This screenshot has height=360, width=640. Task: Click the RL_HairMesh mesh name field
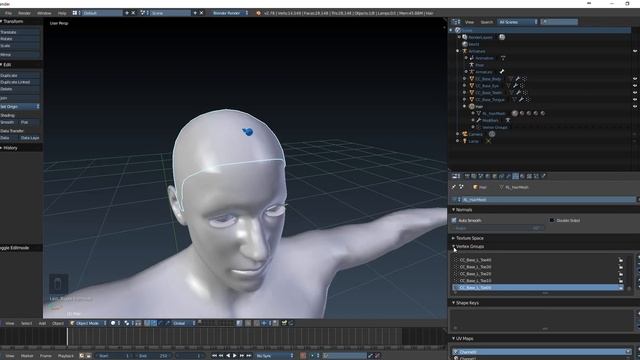549,200
